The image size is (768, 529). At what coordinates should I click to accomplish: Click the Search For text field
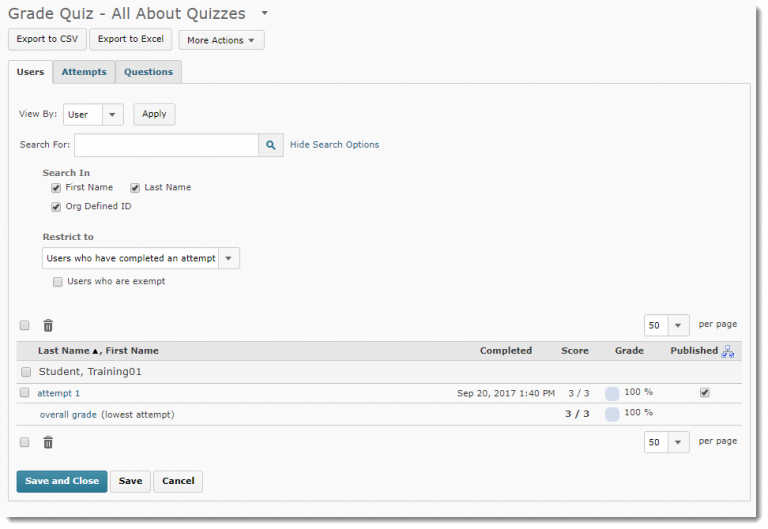(166, 145)
